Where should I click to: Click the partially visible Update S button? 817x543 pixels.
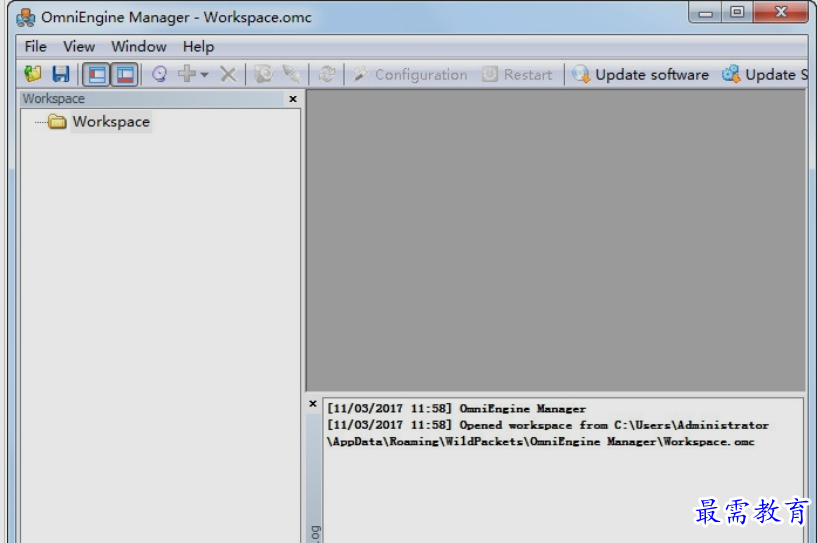pyautogui.click(x=765, y=75)
